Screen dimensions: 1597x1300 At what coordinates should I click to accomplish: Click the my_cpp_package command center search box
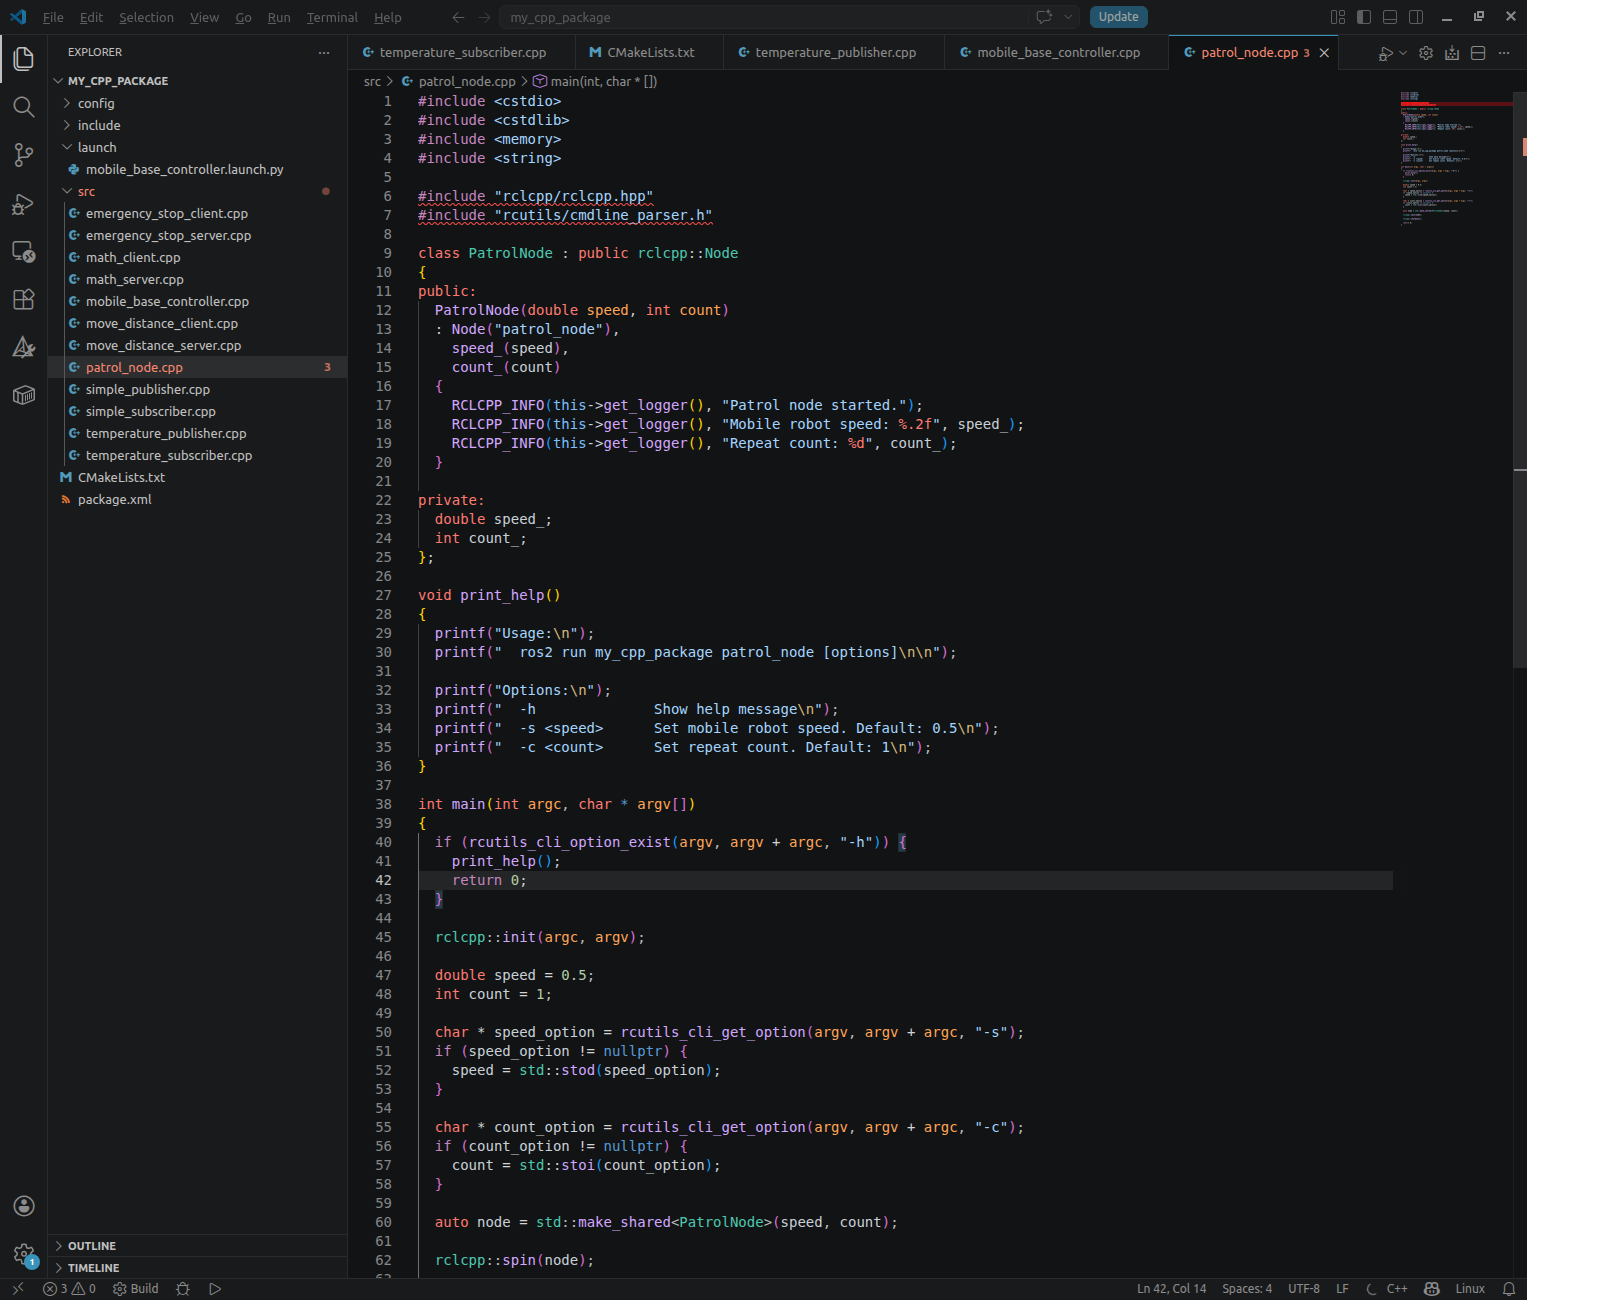point(765,17)
